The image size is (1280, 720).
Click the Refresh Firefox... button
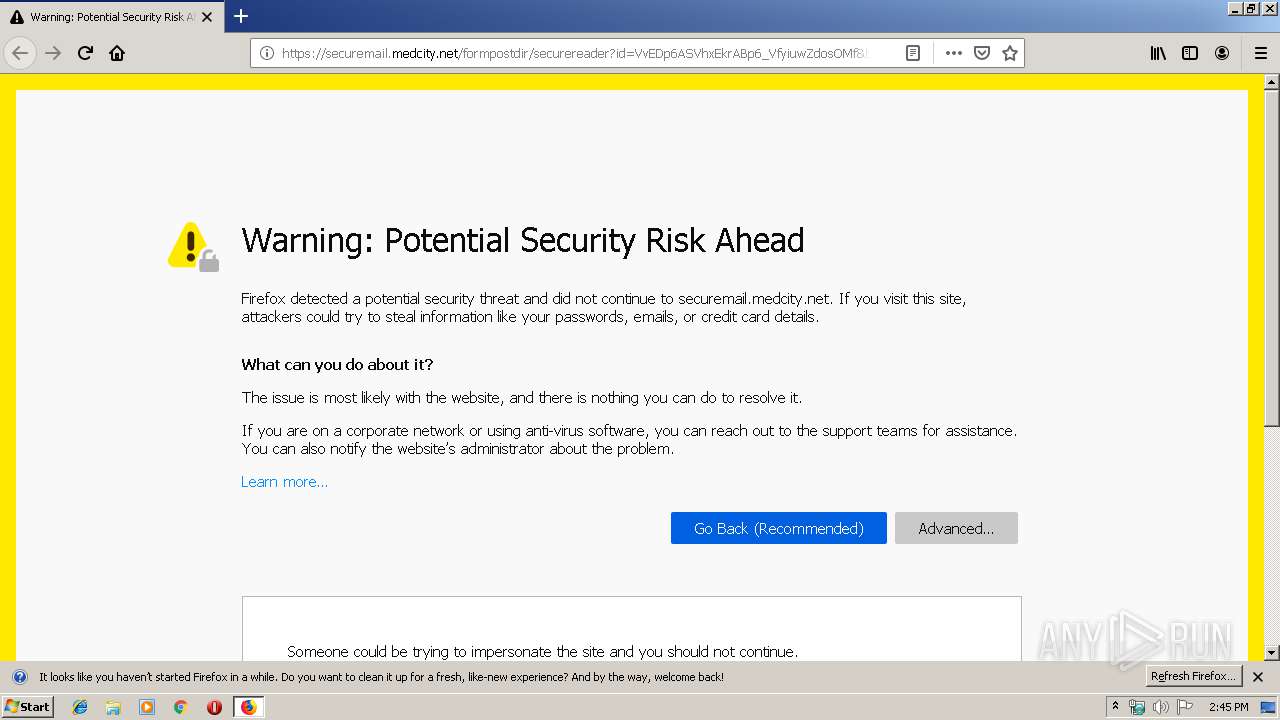pos(1193,676)
